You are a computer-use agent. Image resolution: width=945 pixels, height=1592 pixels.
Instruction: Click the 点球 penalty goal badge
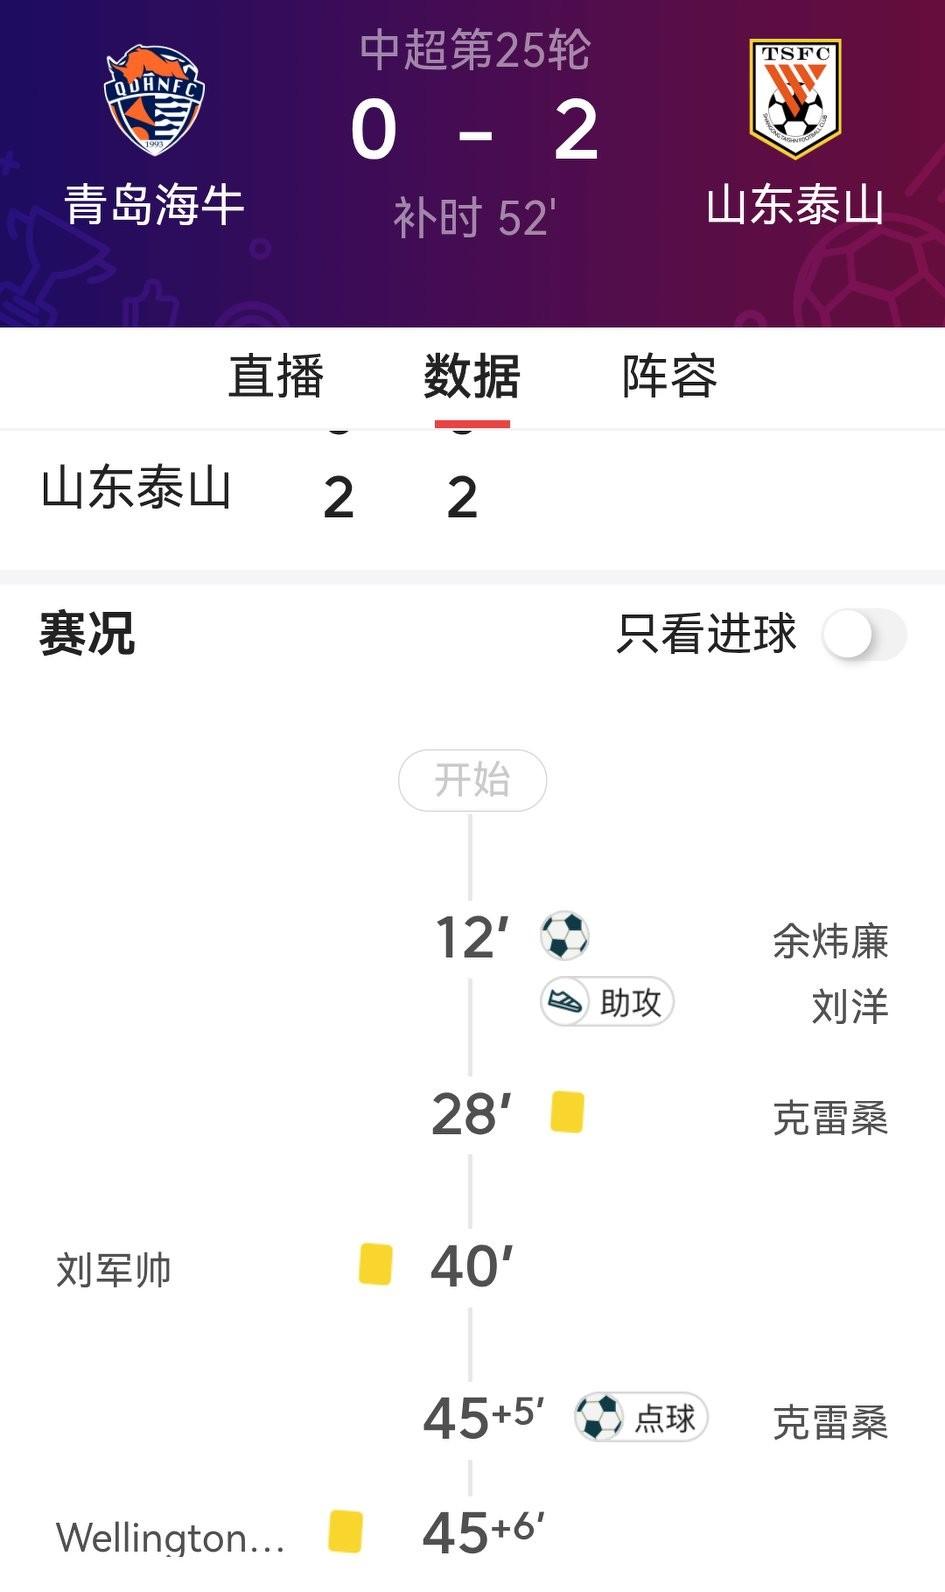click(641, 1417)
